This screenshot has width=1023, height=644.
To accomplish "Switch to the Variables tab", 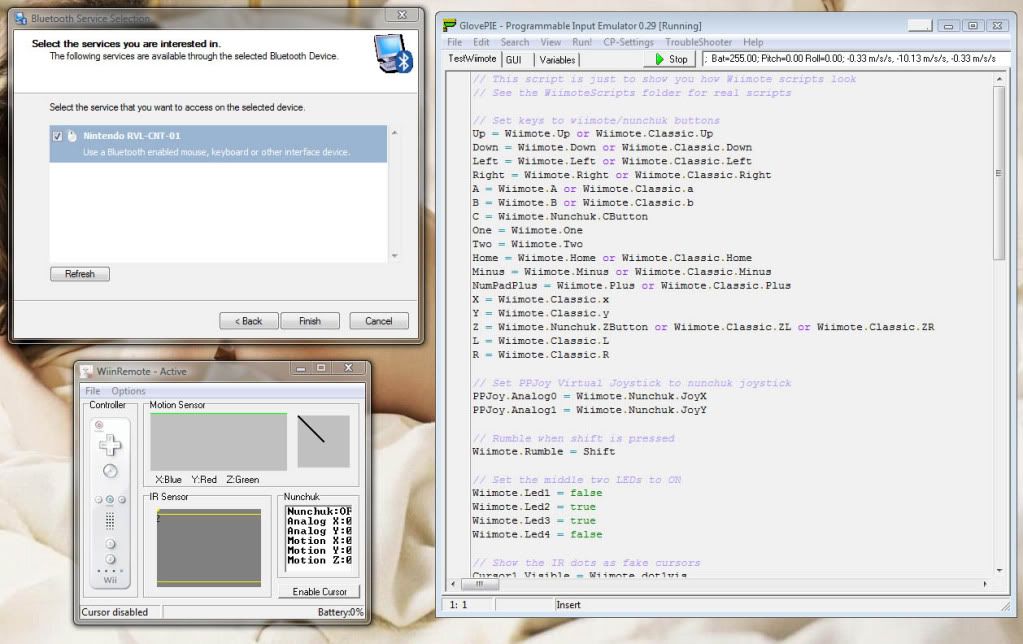I will 557,59.
